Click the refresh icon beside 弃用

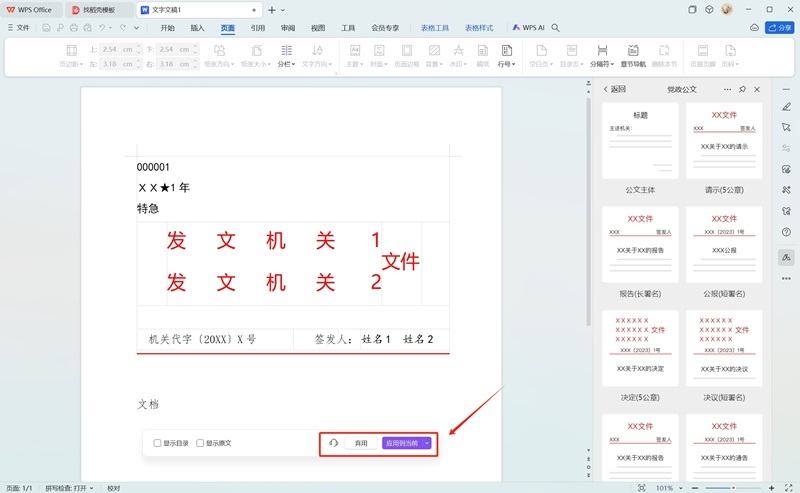[x=333, y=443]
